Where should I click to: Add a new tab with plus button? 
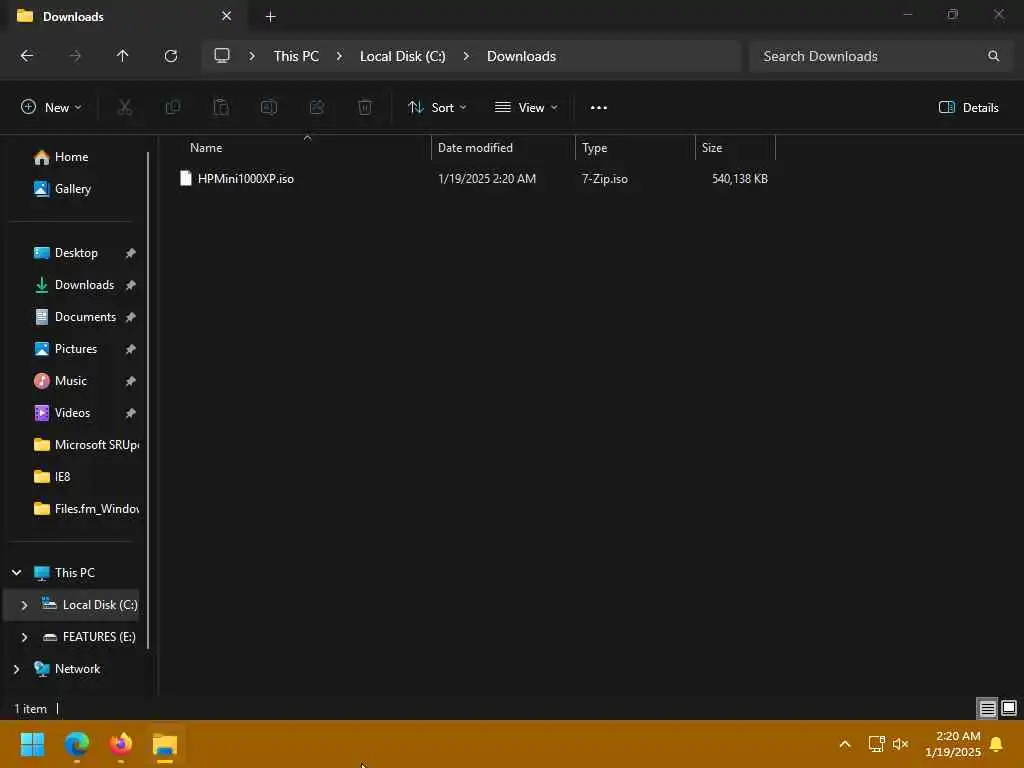(270, 16)
